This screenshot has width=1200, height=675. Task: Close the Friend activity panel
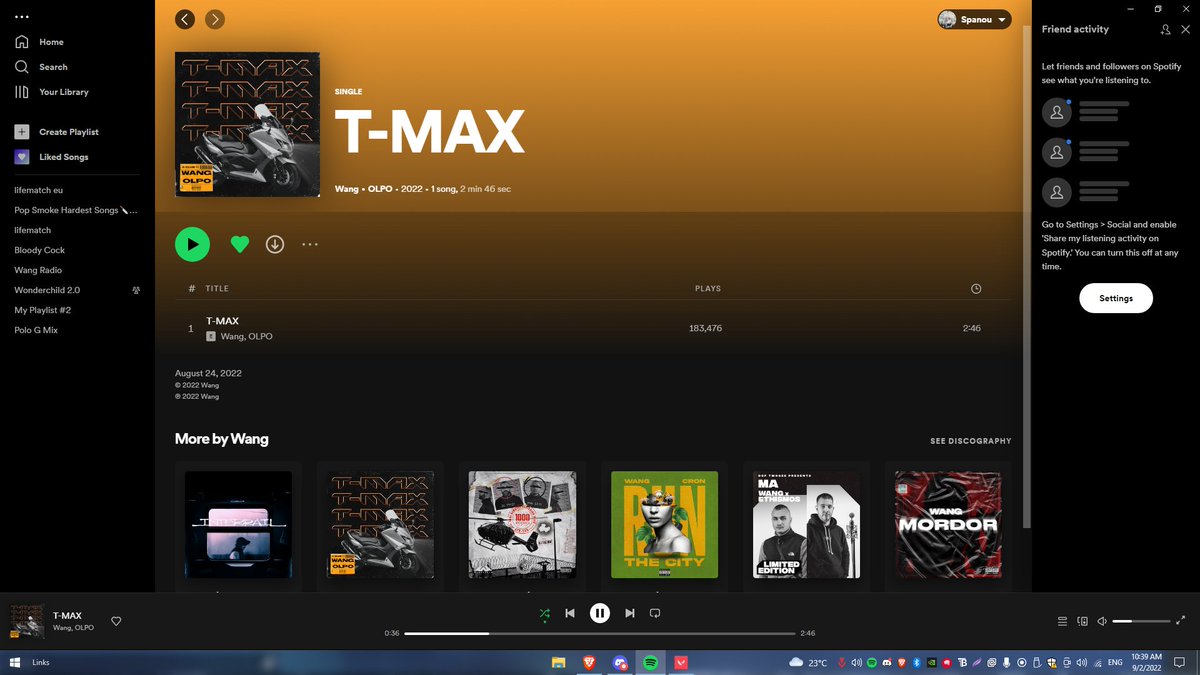pyautogui.click(x=1186, y=30)
